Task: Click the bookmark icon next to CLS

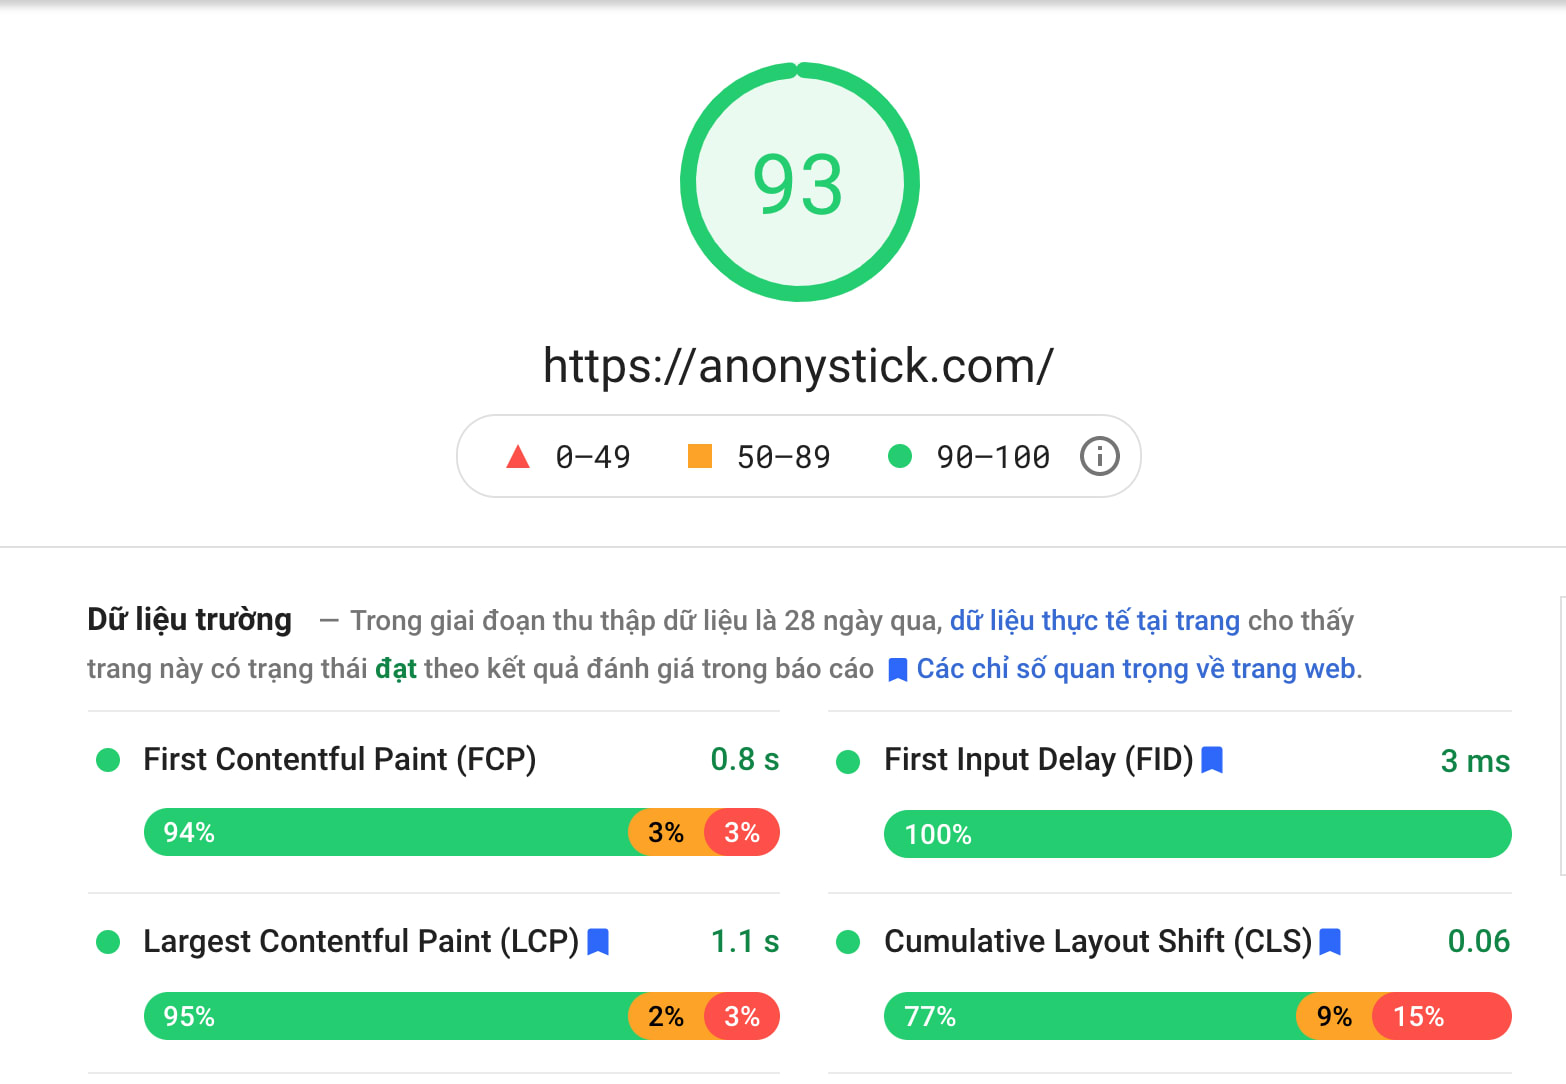Action: (1330, 942)
